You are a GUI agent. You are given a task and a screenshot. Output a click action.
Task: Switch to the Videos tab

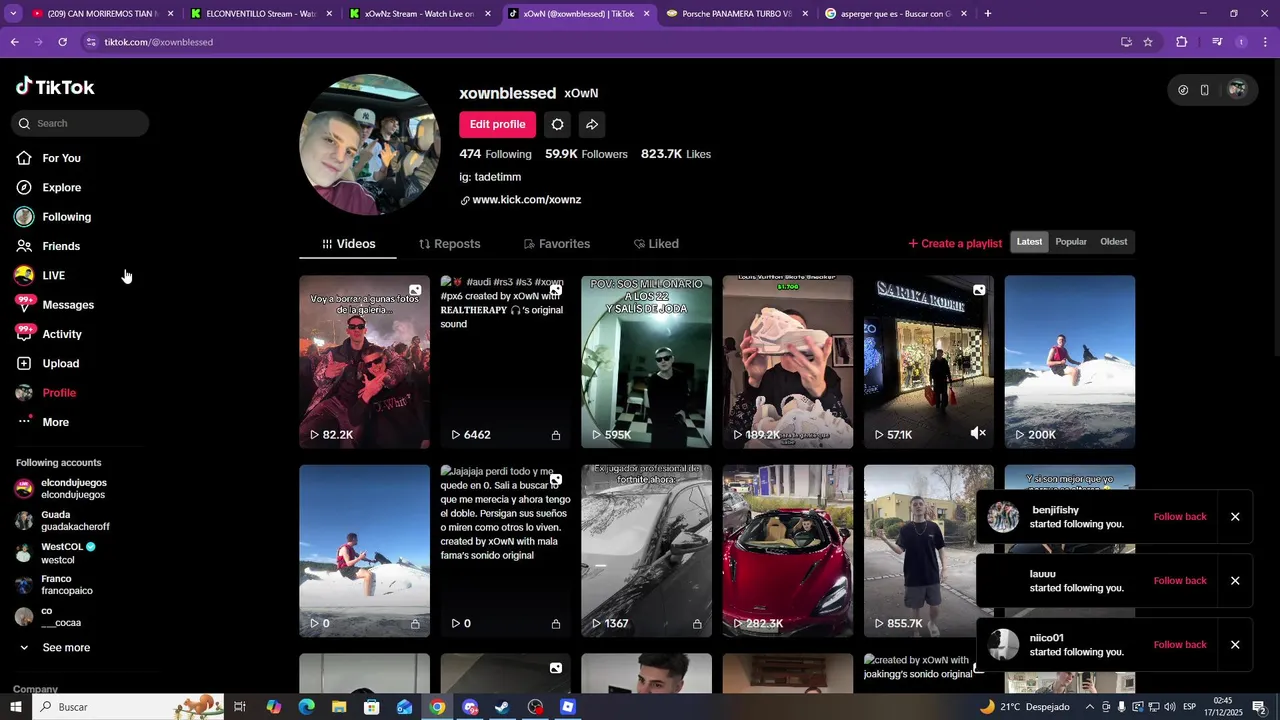pos(348,244)
